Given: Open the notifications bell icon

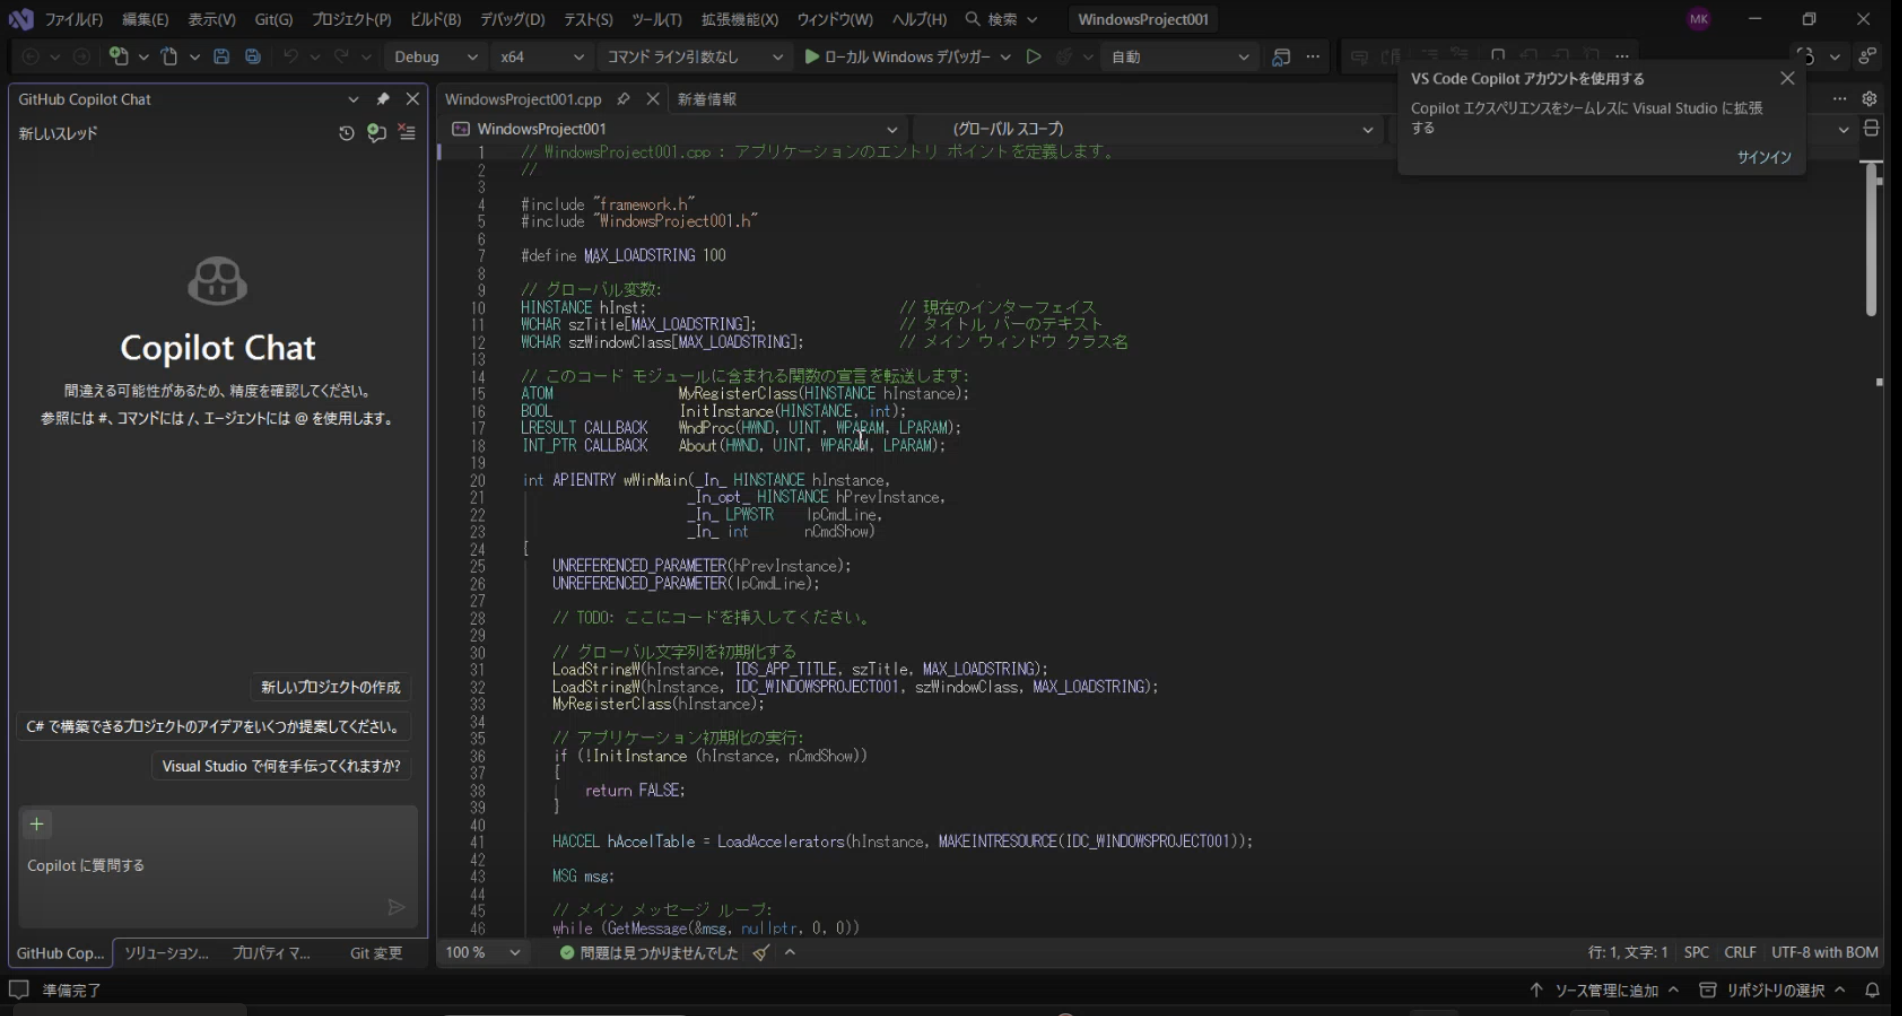Looking at the screenshot, I should [1872, 990].
